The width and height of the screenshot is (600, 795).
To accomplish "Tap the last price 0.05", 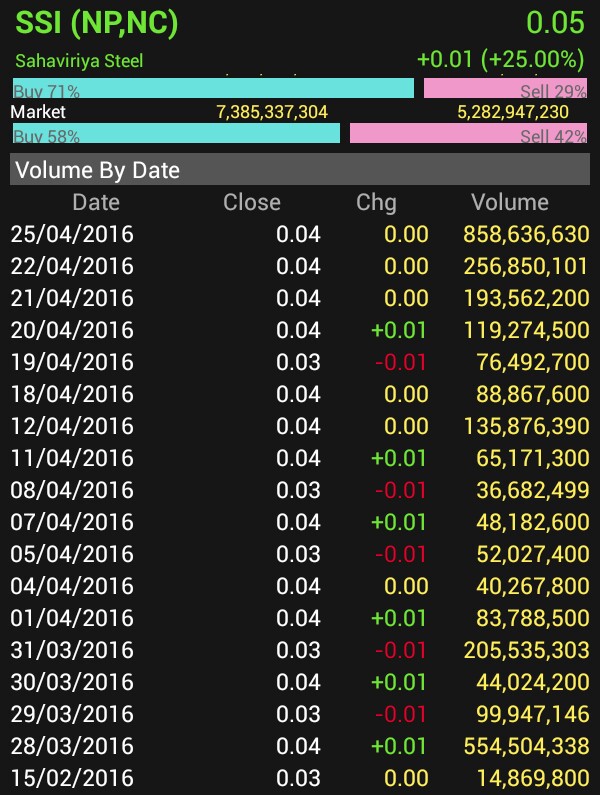I will click(x=555, y=23).
